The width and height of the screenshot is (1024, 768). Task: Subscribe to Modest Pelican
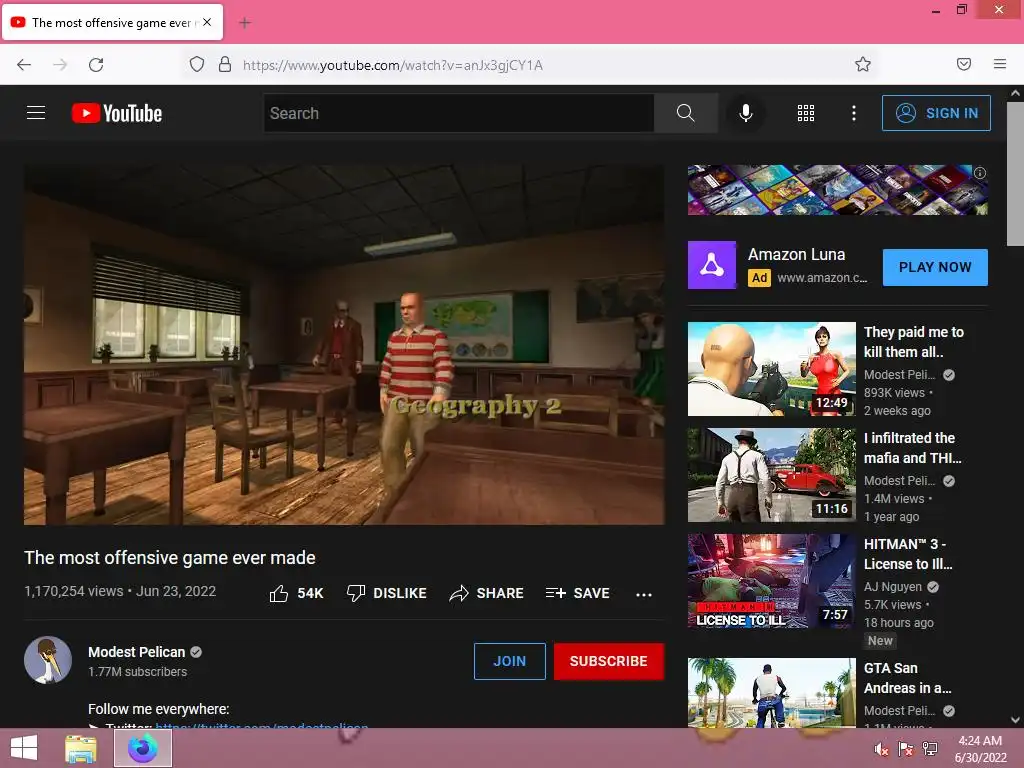[x=609, y=661]
